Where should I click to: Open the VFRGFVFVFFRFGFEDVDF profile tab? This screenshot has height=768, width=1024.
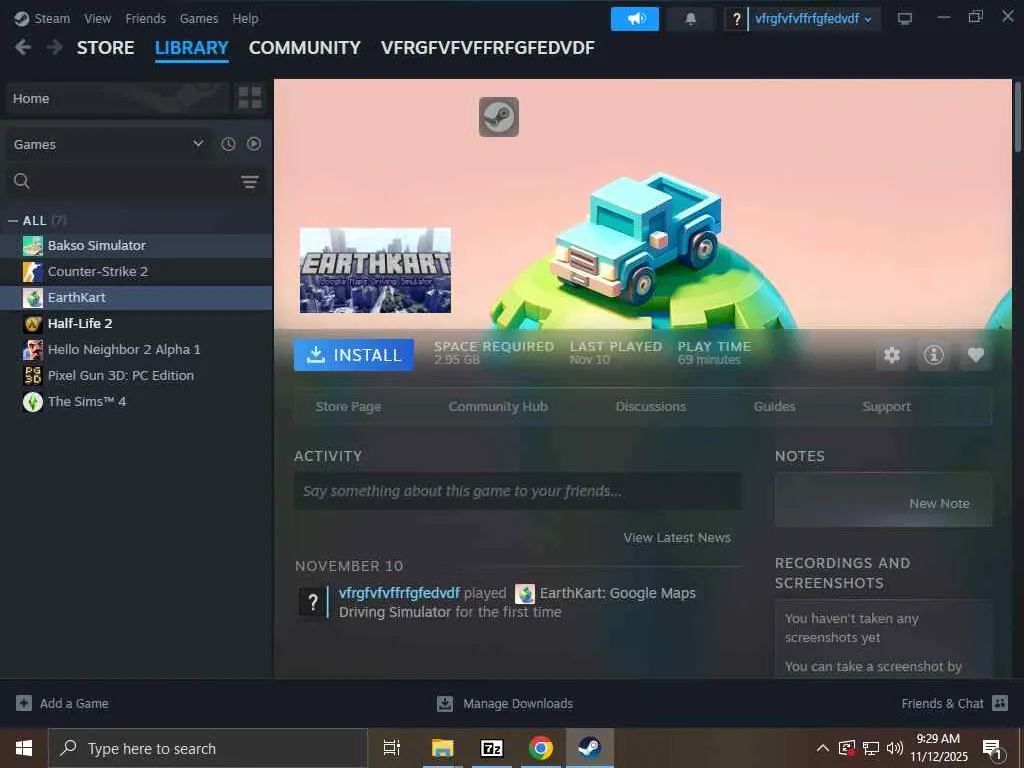[x=488, y=48]
